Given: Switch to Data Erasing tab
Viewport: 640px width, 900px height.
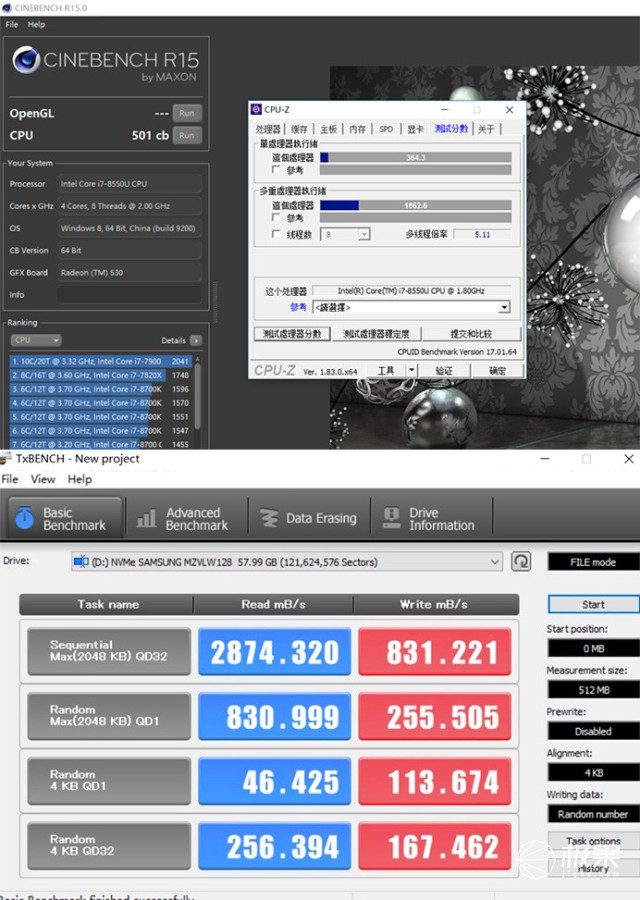Looking at the screenshot, I should (x=308, y=518).
